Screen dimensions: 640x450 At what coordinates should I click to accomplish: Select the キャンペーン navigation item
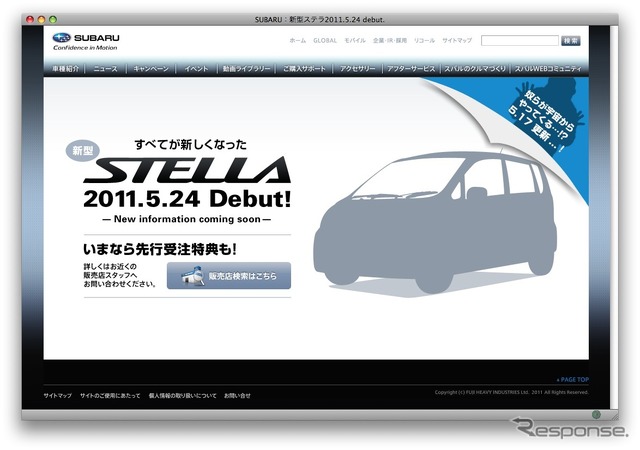pos(151,69)
